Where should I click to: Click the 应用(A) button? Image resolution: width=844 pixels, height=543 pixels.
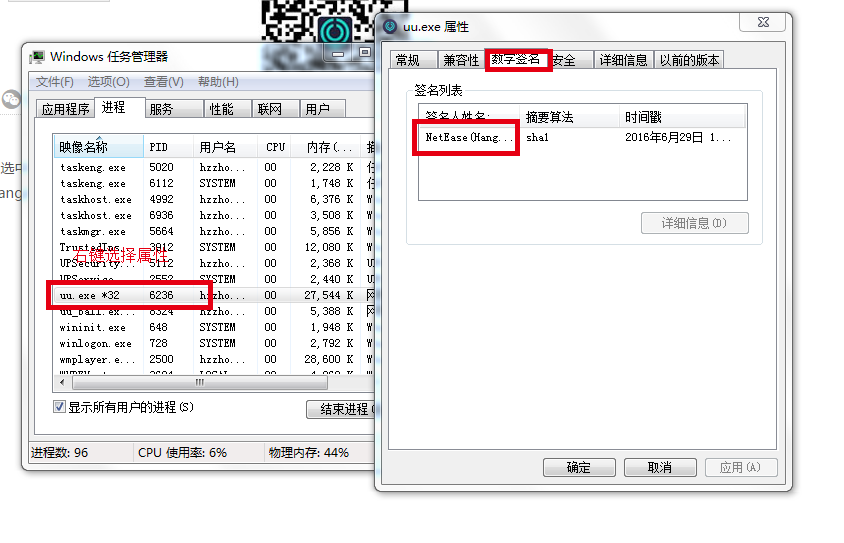click(741, 467)
